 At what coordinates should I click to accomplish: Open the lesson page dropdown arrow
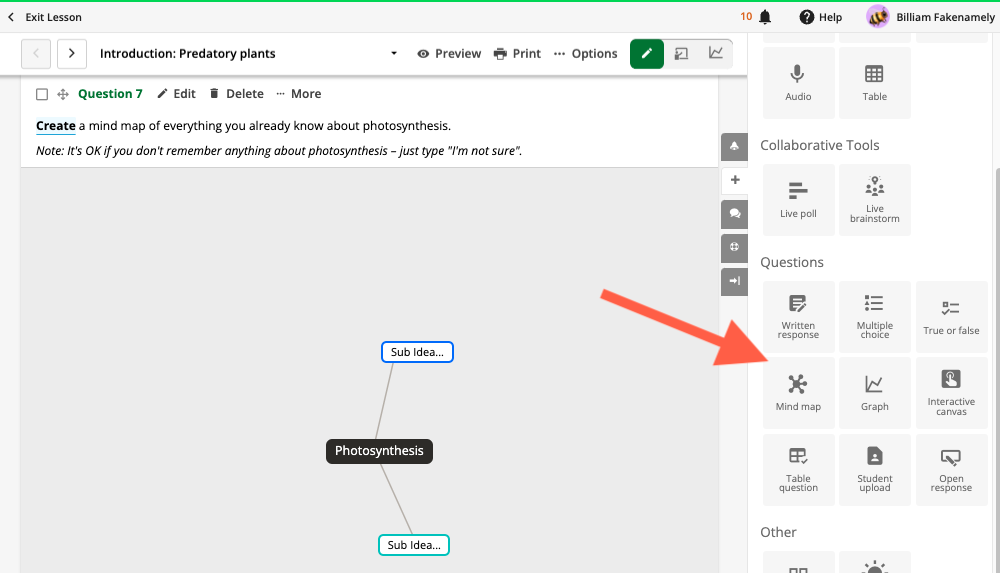click(x=394, y=54)
